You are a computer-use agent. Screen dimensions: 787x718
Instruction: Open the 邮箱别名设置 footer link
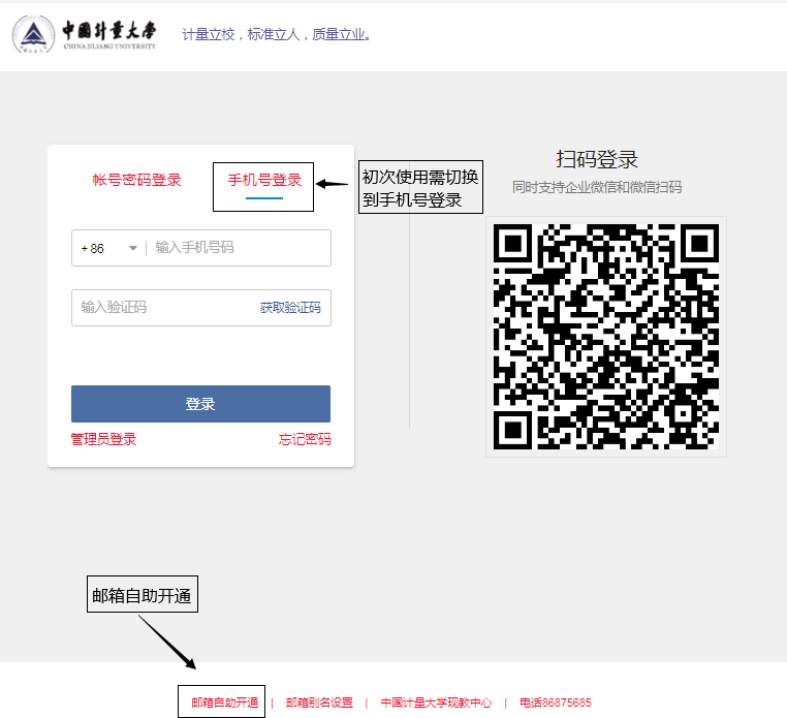[x=319, y=702]
